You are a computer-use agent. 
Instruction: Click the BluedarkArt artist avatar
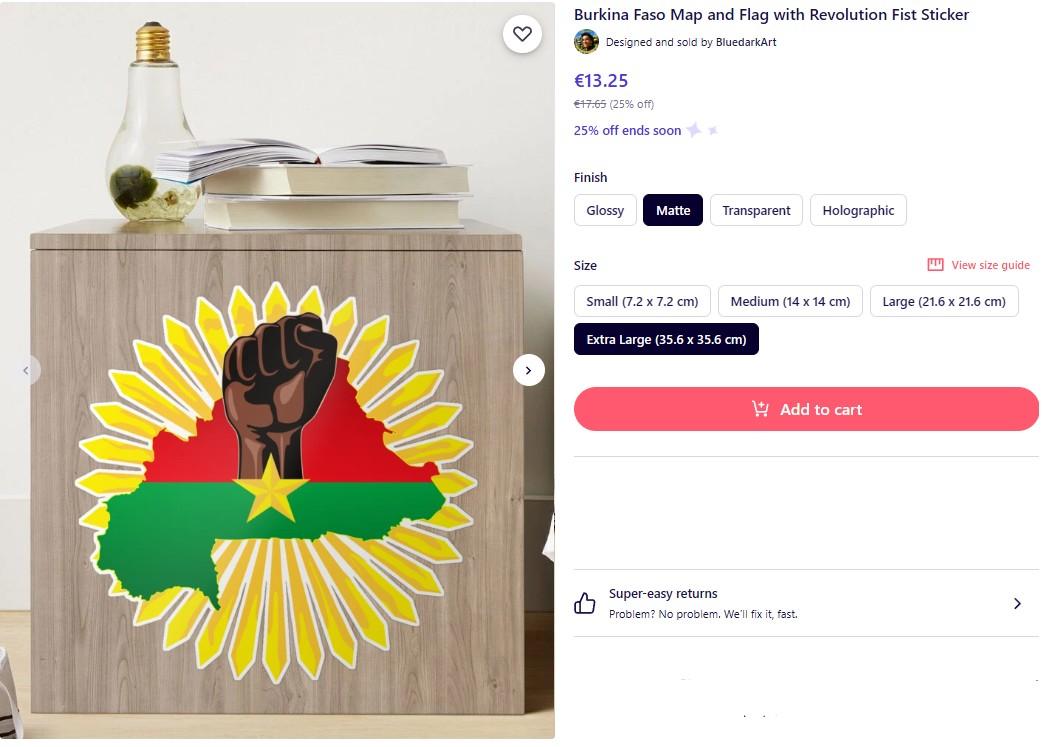point(586,42)
